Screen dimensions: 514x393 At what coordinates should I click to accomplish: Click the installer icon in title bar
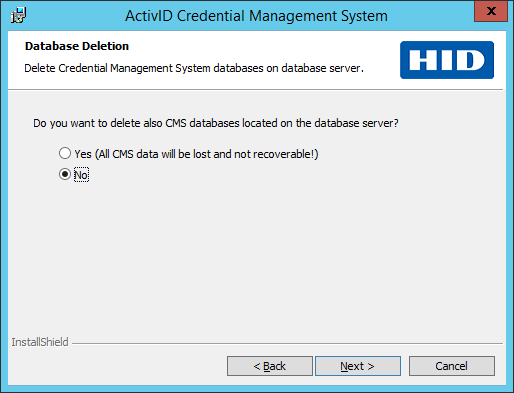pos(18,15)
